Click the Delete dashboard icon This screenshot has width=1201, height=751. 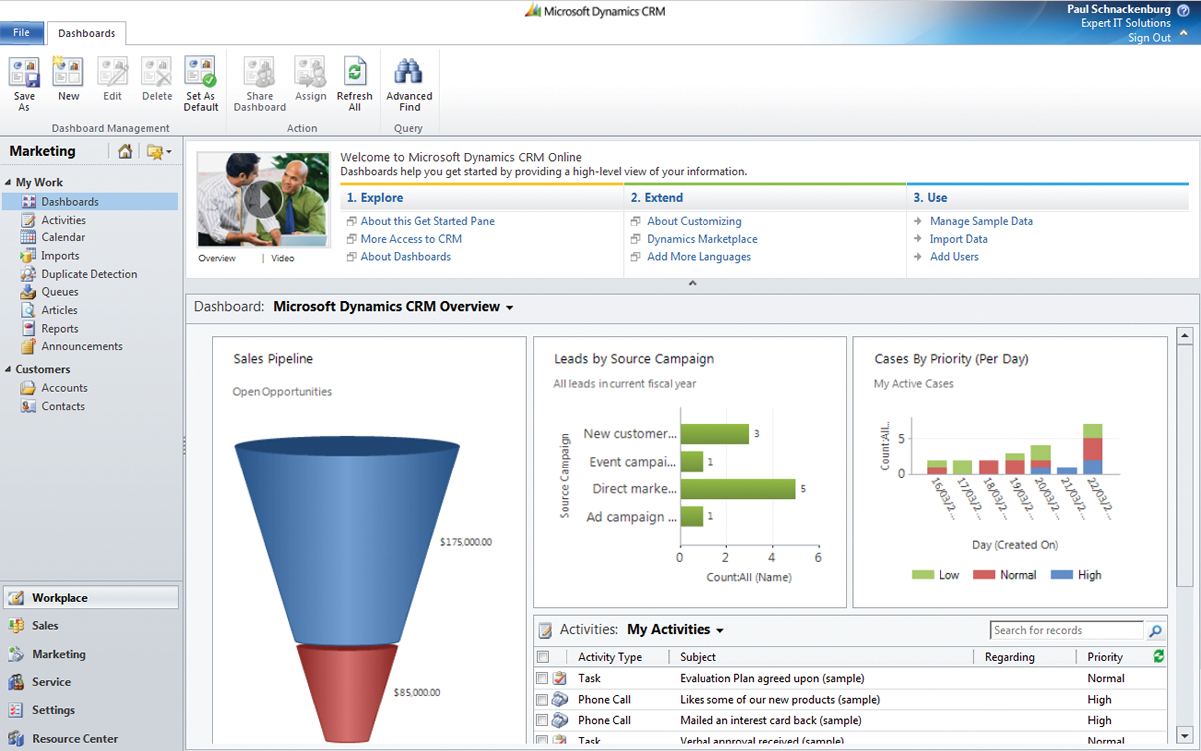[157, 73]
